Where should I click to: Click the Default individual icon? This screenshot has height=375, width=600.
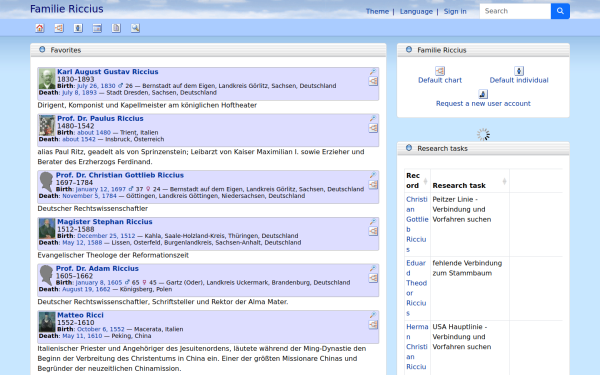519,71
